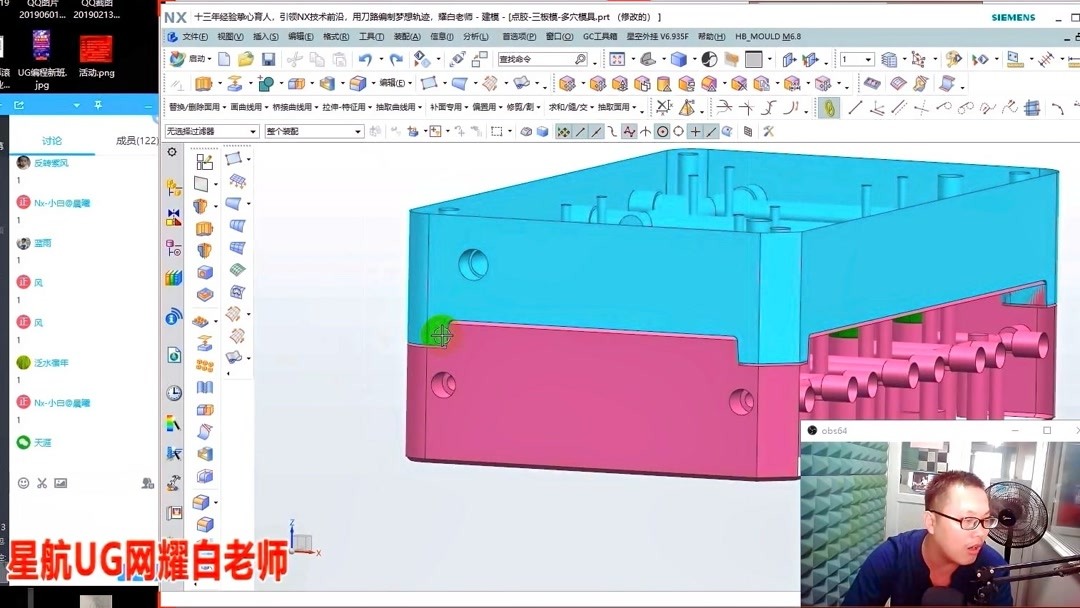Viewport: 1080px width, 608px height.
Task: Click the Undo arrow icon
Action: pos(364,59)
